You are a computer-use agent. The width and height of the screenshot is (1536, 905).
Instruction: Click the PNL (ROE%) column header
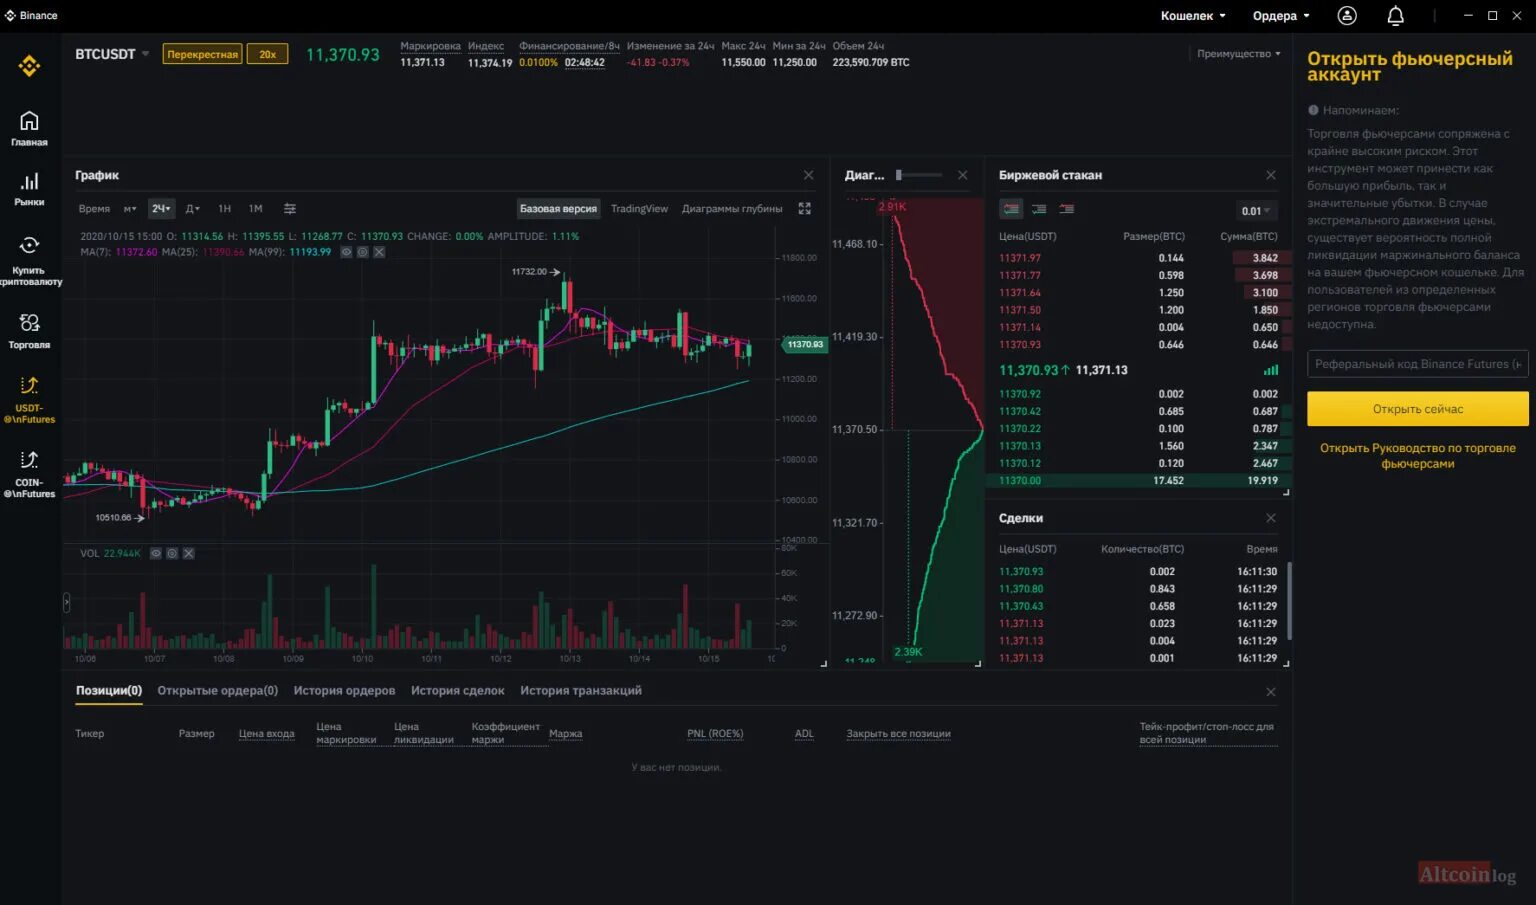click(715, 734)
